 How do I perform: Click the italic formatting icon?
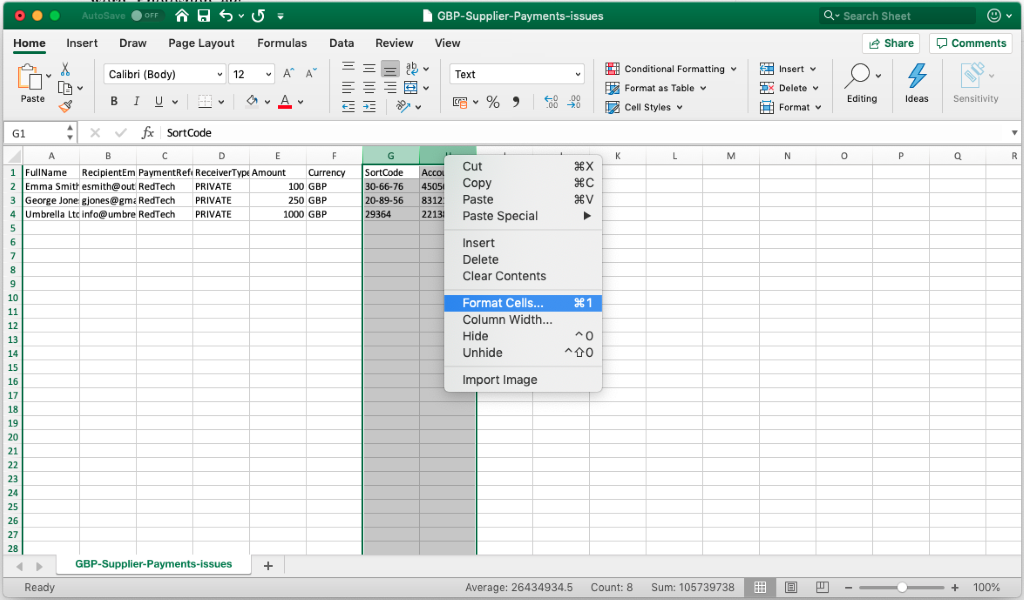137,101
